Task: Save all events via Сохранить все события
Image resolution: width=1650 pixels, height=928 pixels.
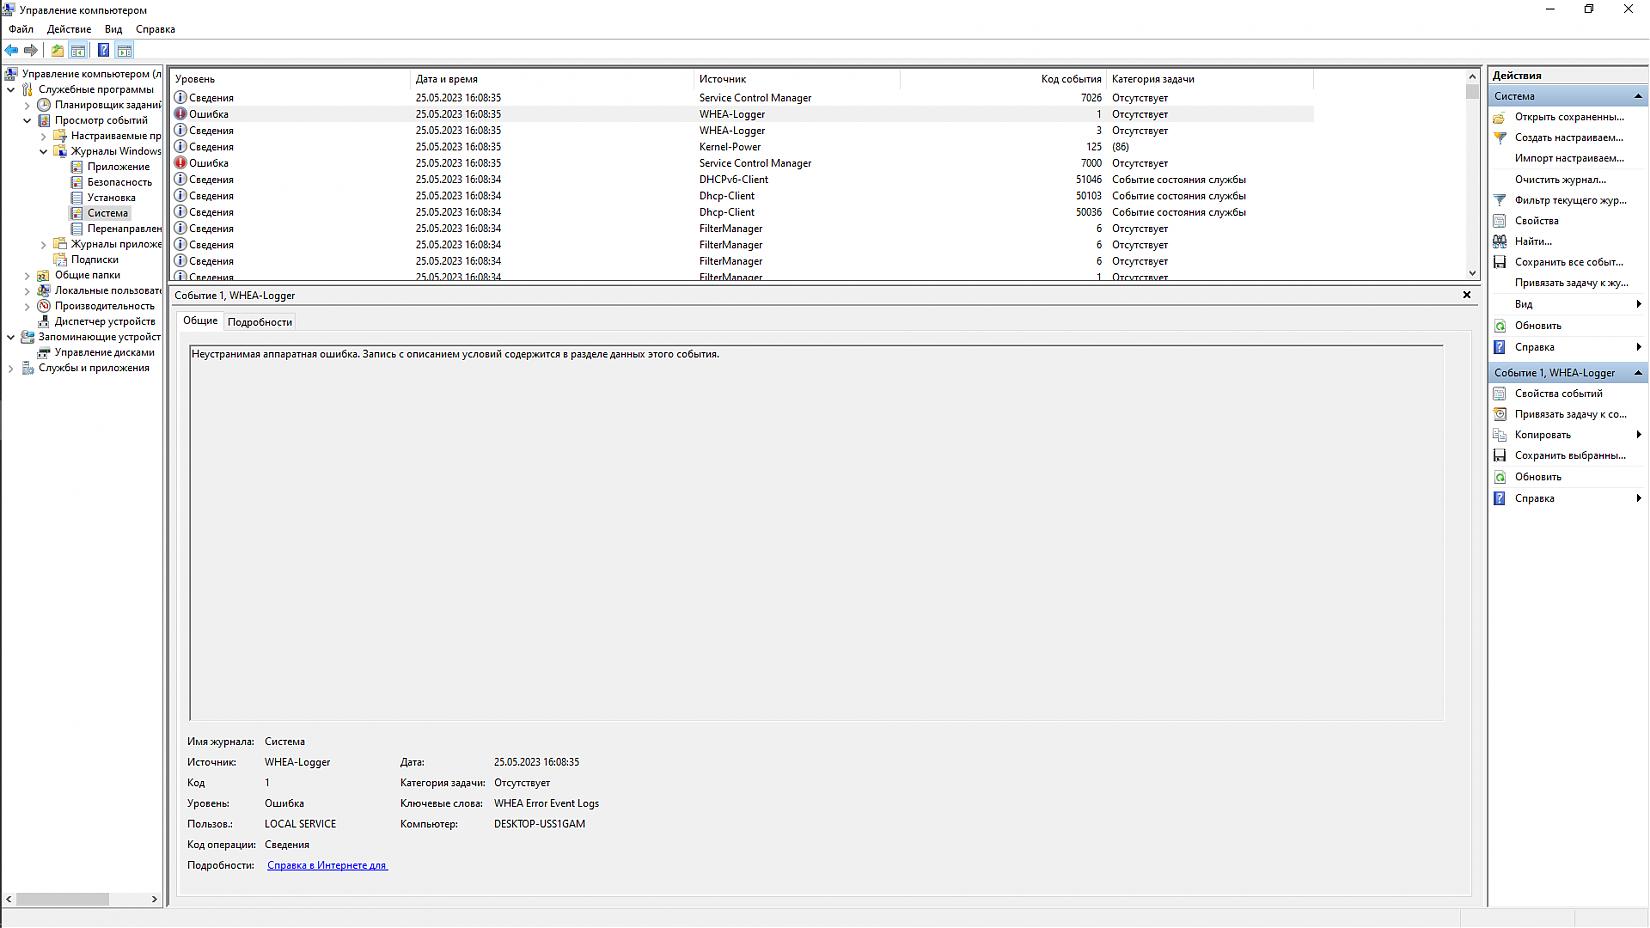Action: point(1568,262)
